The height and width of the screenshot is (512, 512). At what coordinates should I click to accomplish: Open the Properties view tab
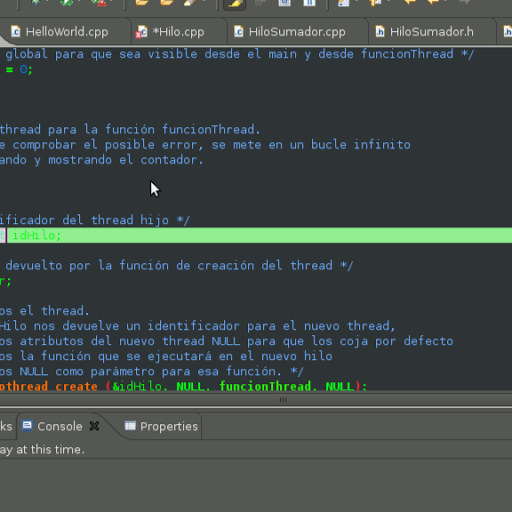pyautogui.click(x=162, y=426)
